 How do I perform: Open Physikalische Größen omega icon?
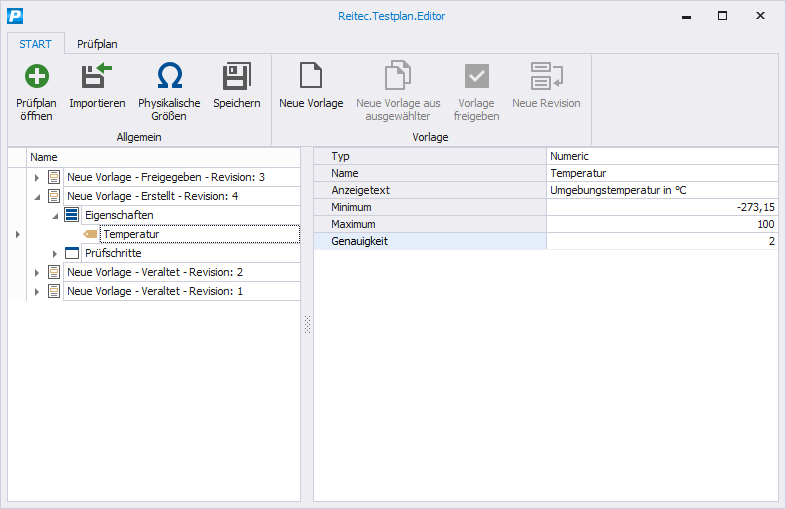coord(169,77)
